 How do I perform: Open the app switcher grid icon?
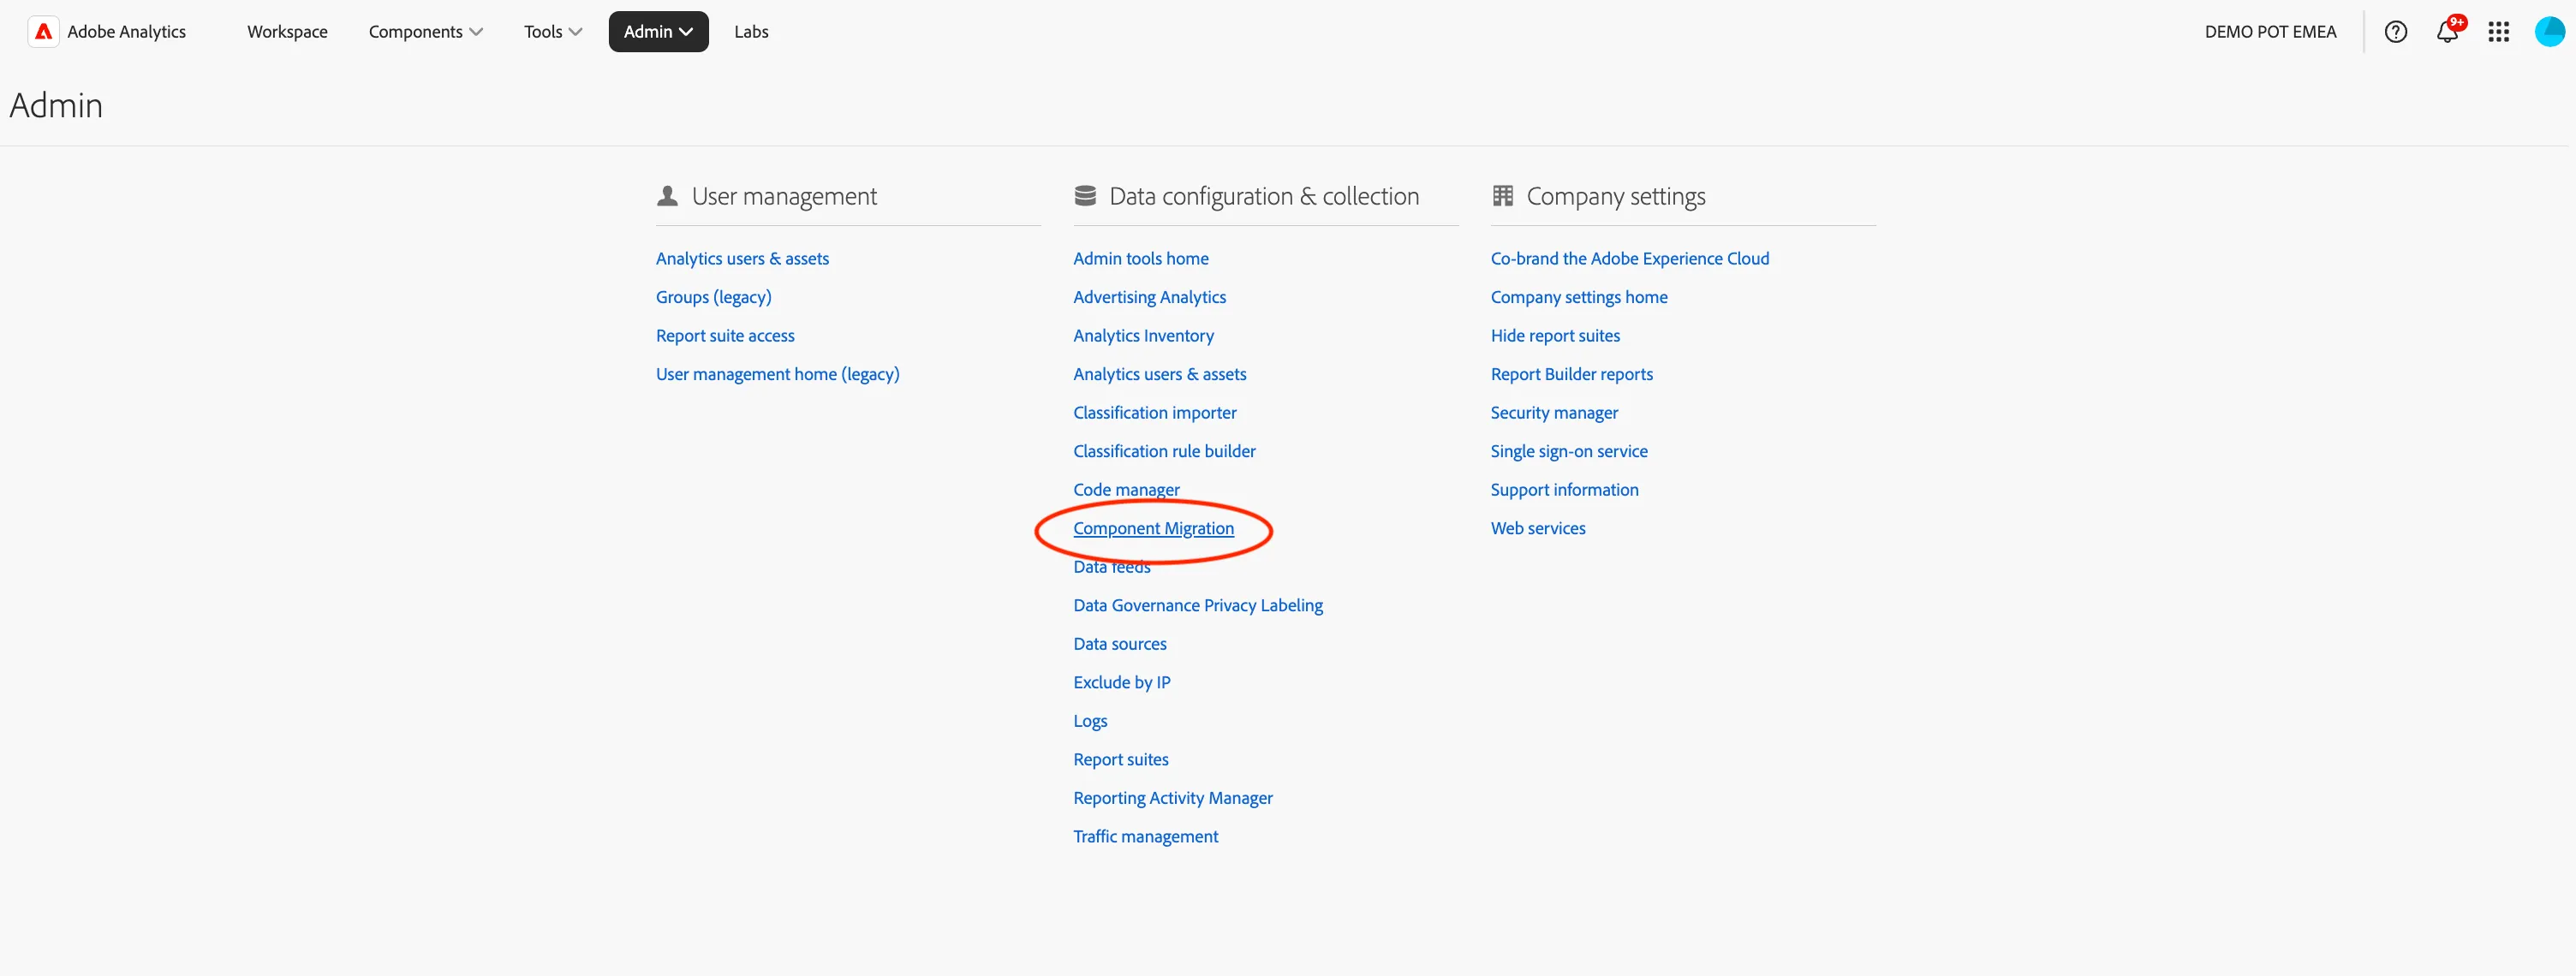click(2498, 32)
